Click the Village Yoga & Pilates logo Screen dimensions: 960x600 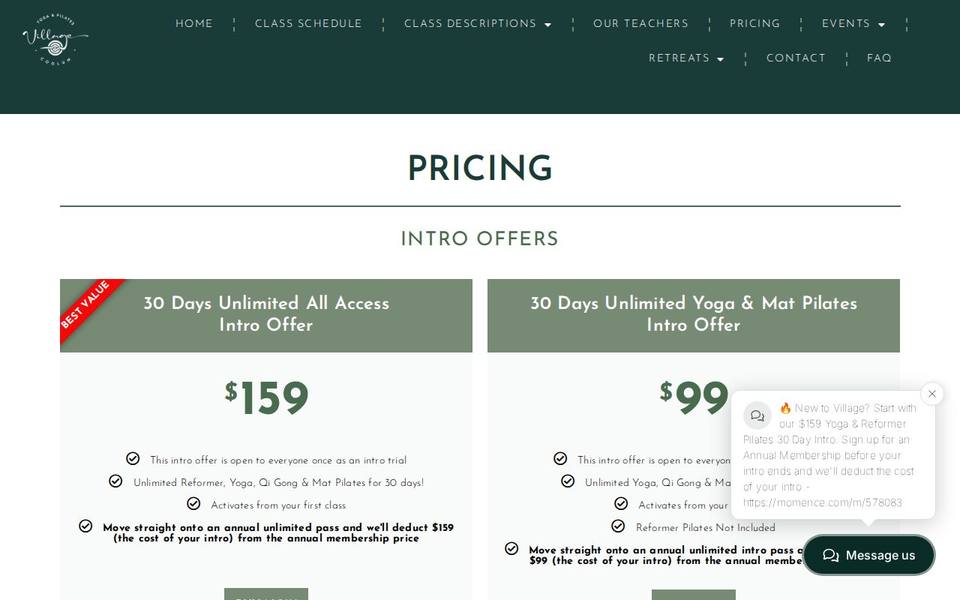(x=55, y=39)
